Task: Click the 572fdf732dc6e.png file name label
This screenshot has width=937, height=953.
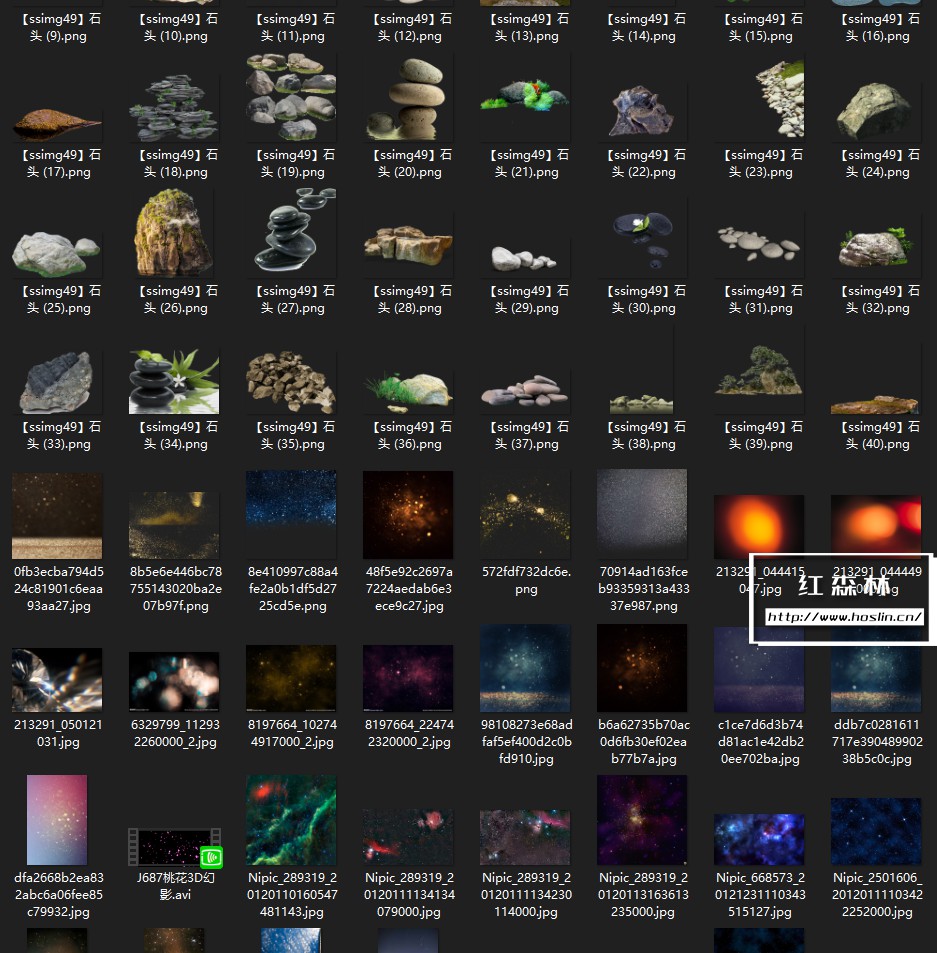Action: pyautogui.click(x=526, y=580)
